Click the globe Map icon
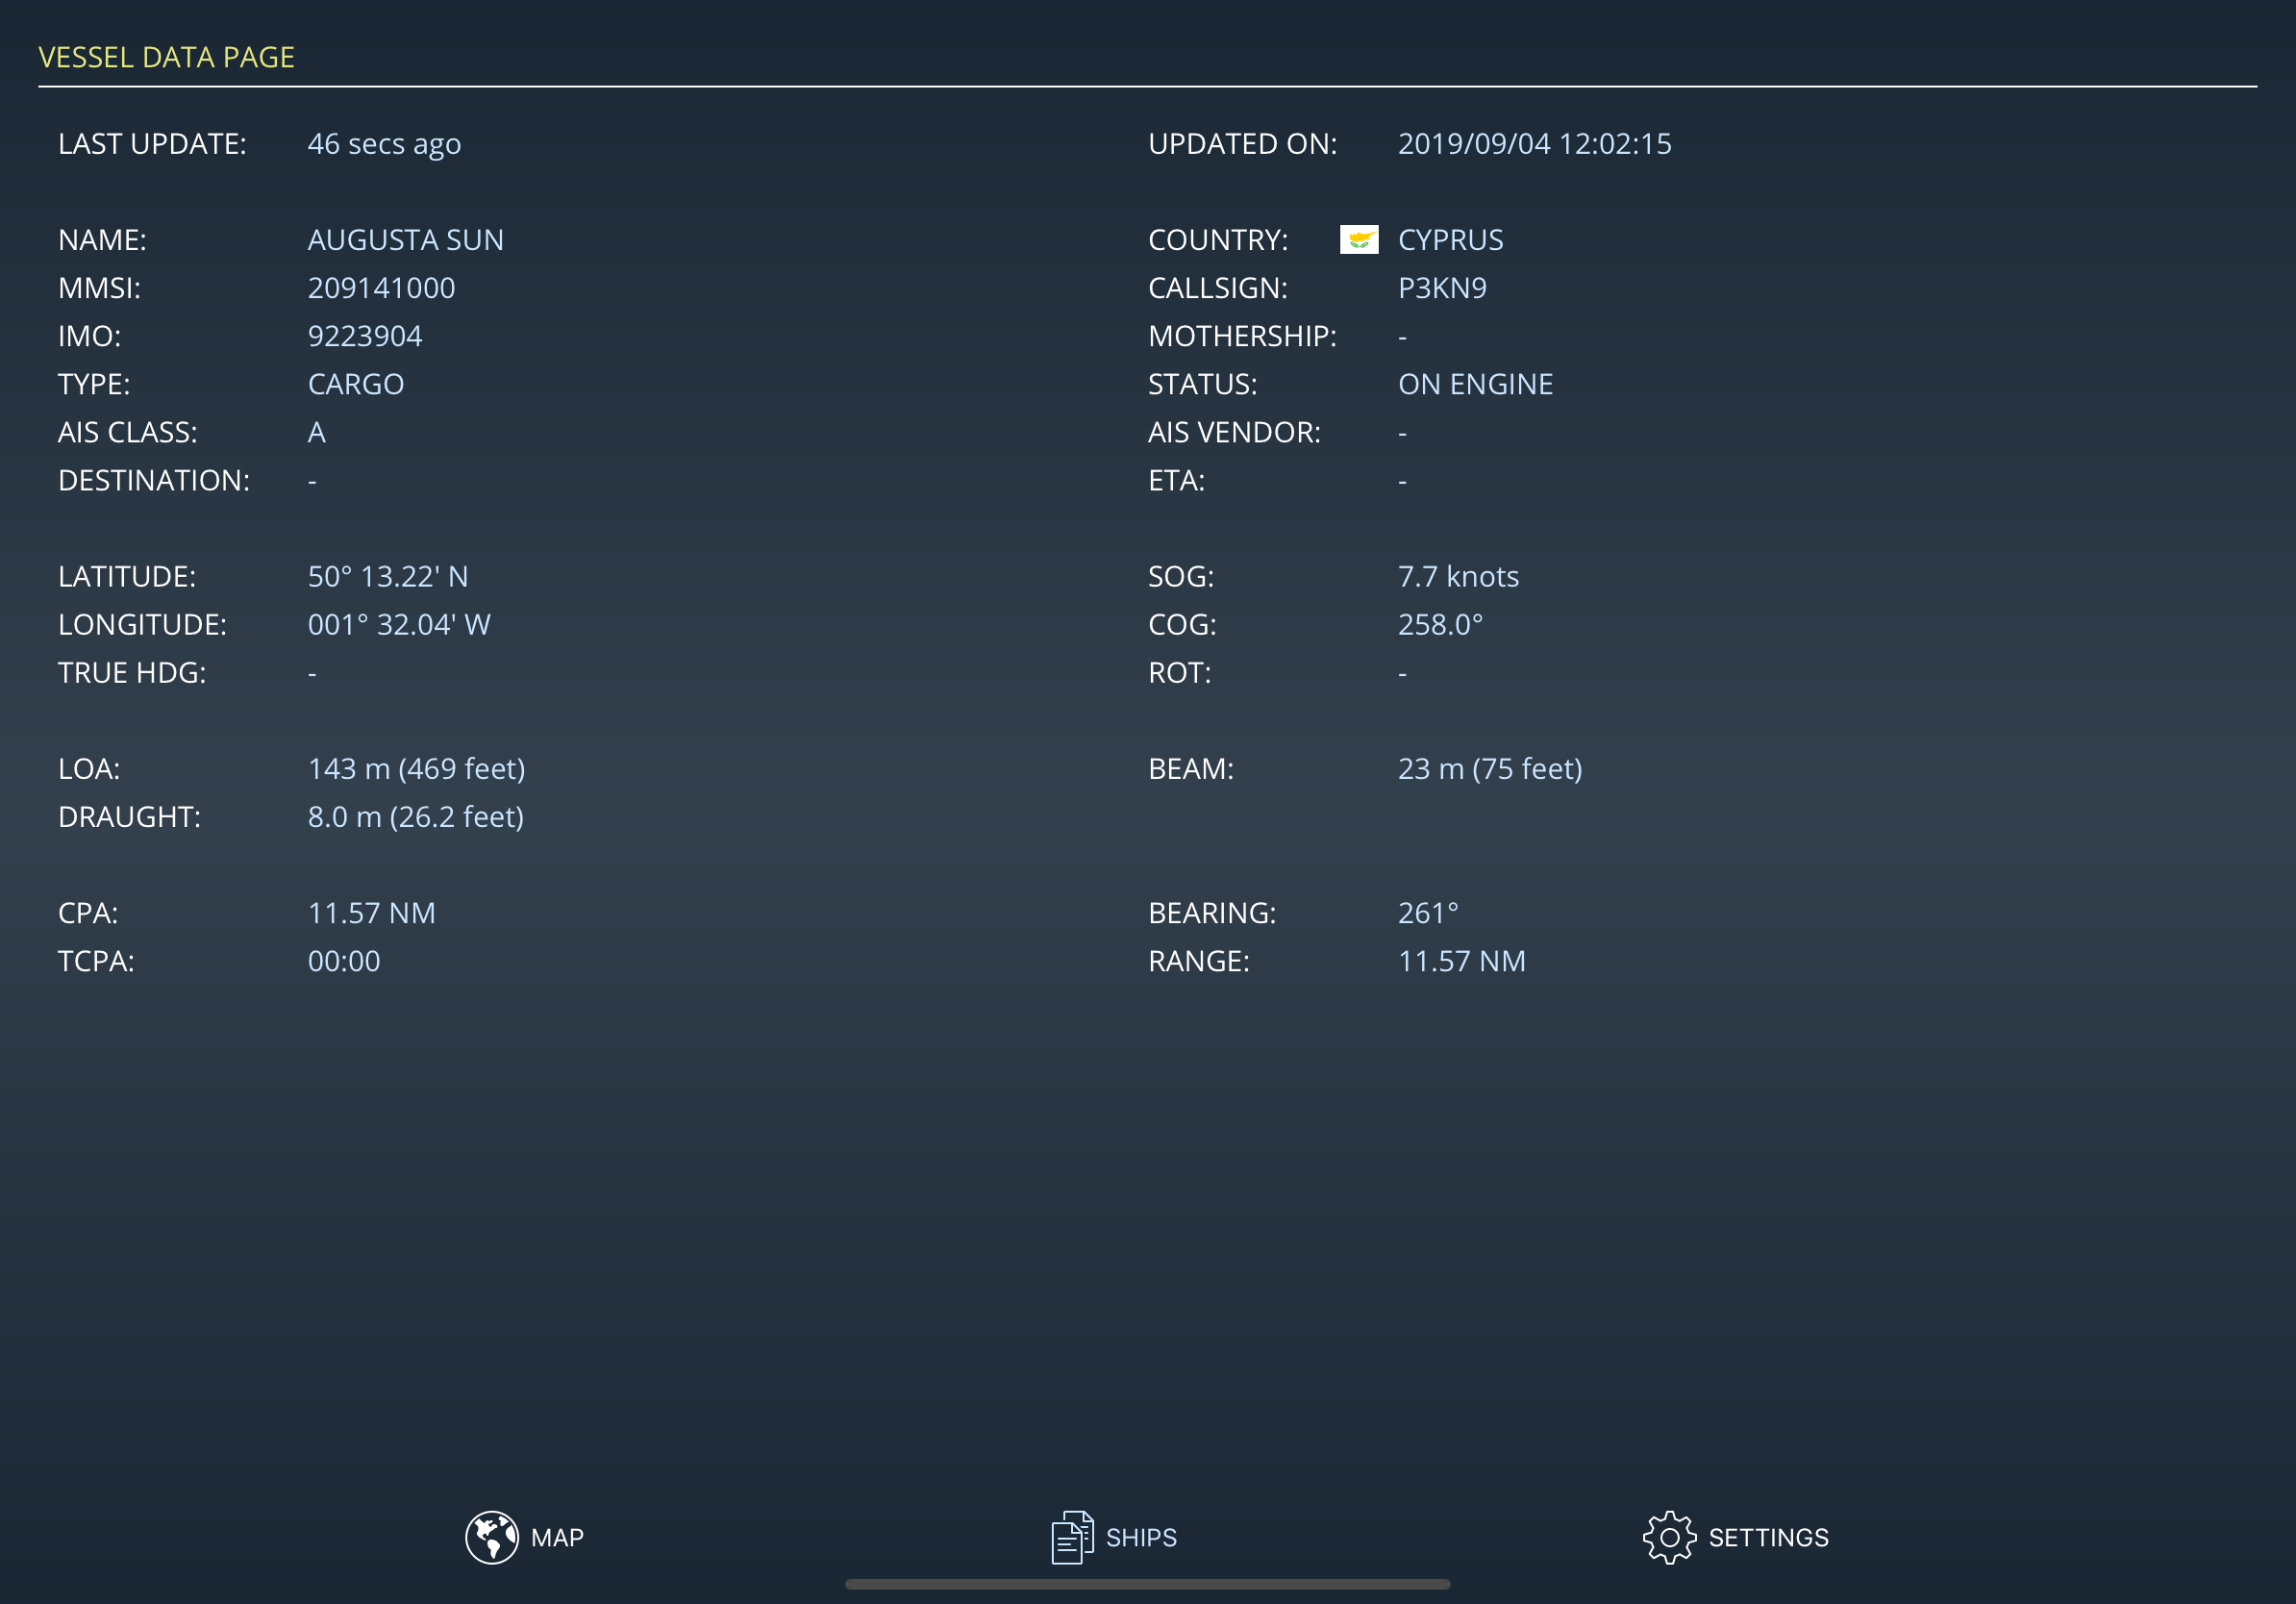The height and width of the screenshot is (1604, 2296). (491, 1537)
